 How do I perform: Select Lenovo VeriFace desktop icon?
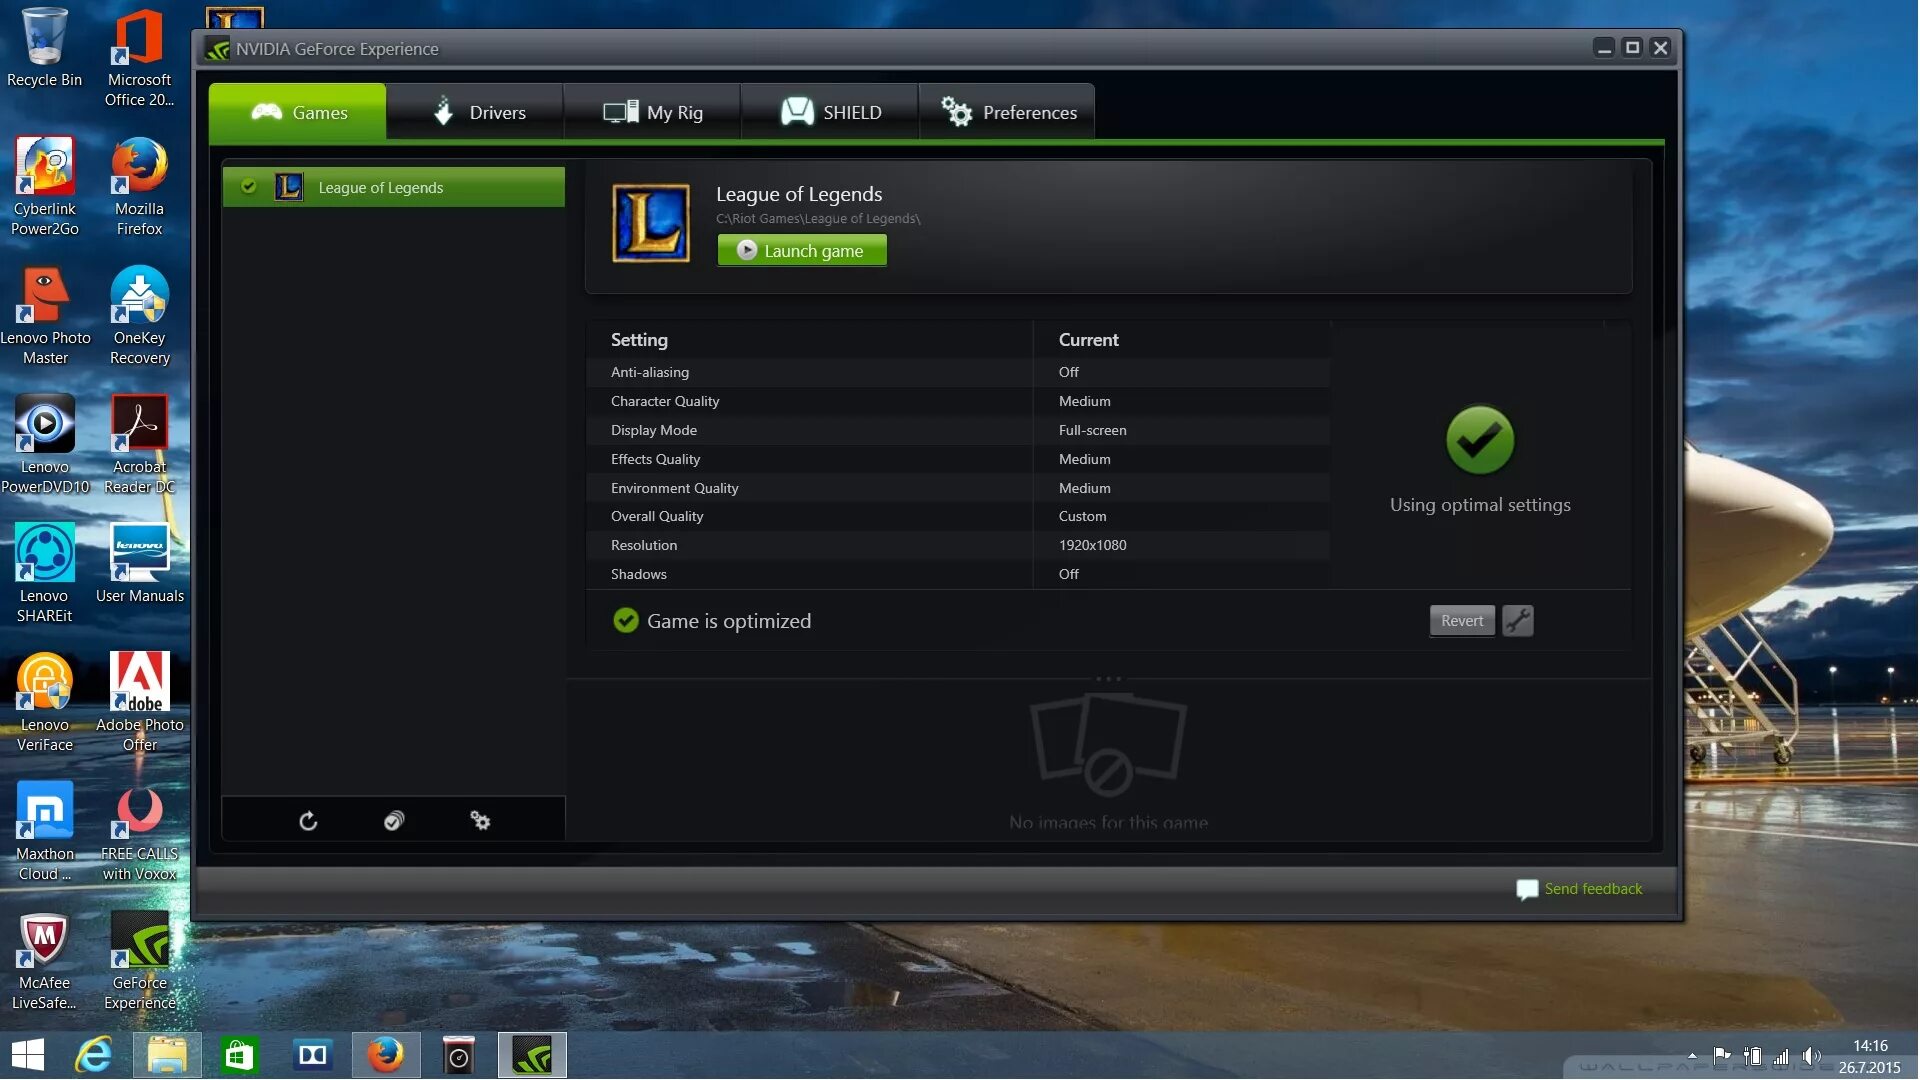44,703
